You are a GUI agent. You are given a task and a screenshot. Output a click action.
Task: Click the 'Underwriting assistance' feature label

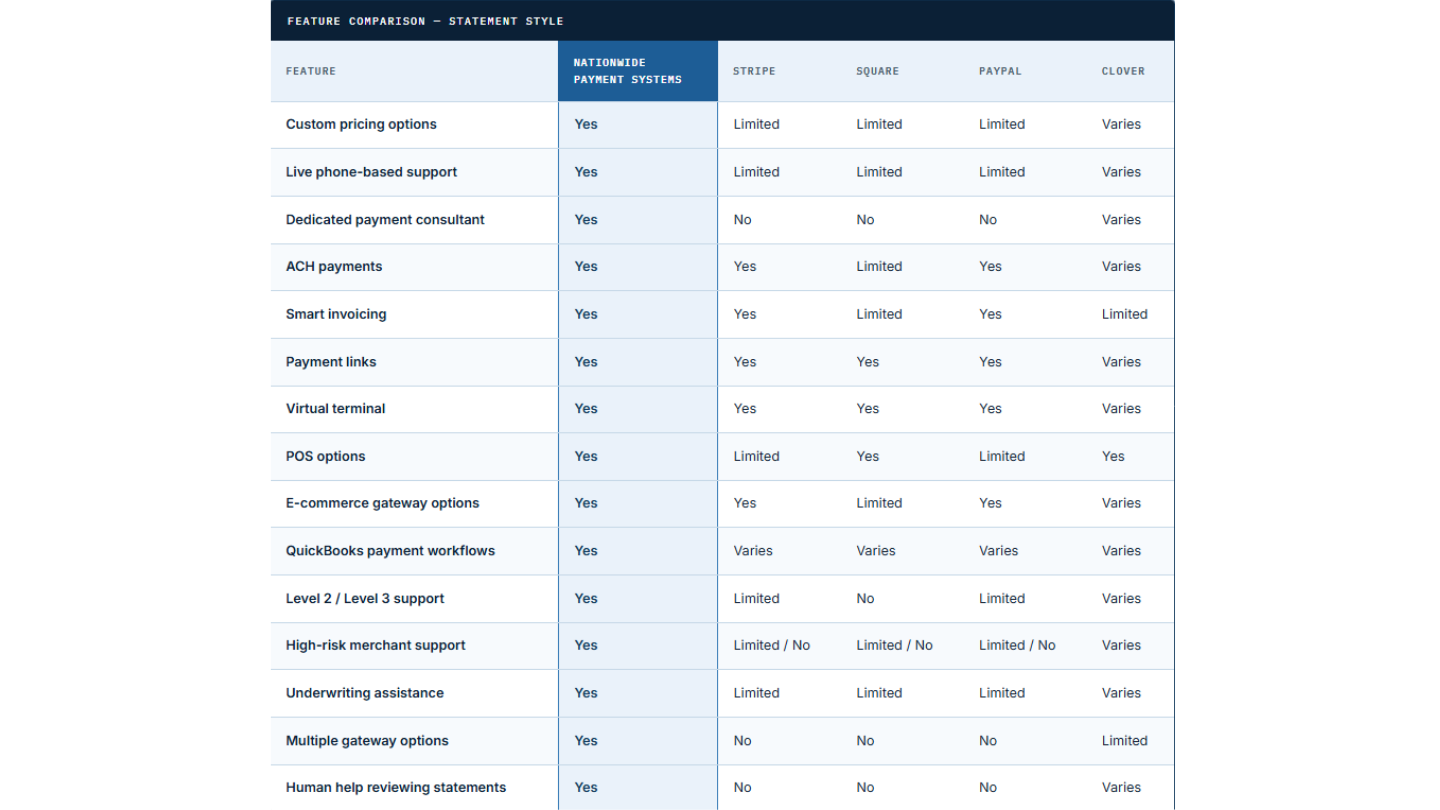365,693
